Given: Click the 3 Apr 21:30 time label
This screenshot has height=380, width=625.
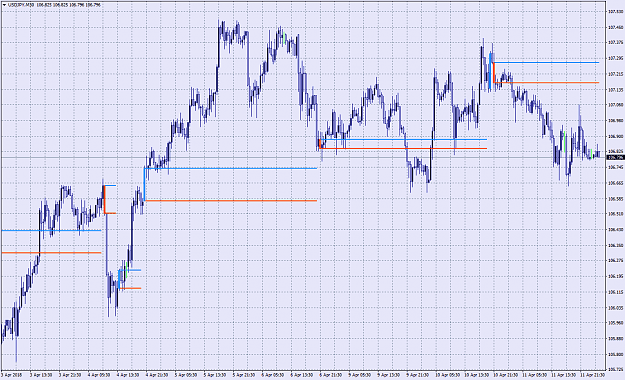Looking at the screenshot, I should 70,375.
